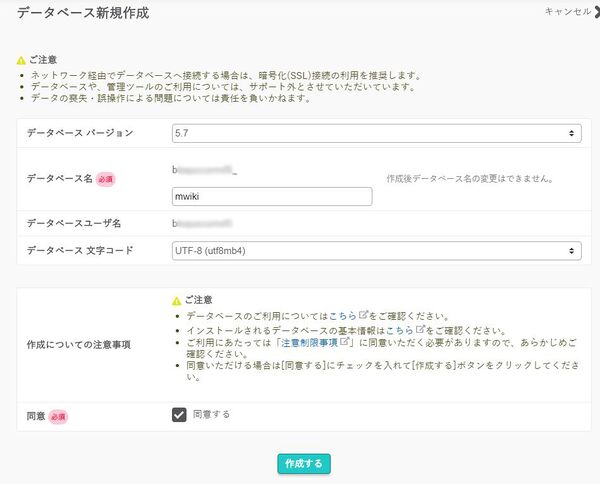
Task: Click the database name field containing mwiki
Action: pos(272,196)
